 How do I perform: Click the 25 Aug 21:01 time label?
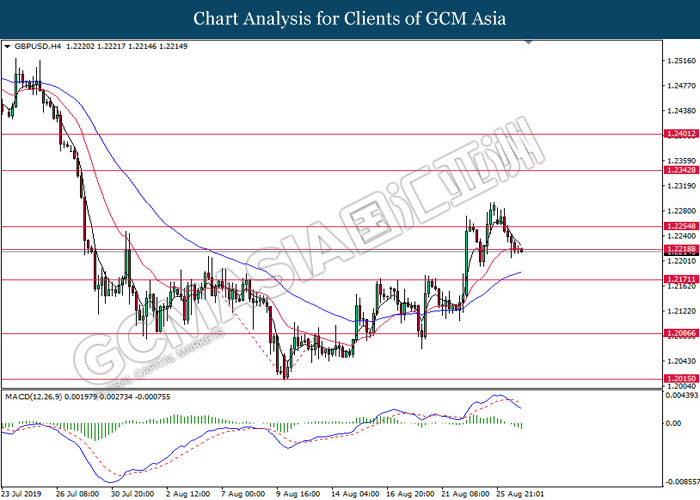pos(523,493)
